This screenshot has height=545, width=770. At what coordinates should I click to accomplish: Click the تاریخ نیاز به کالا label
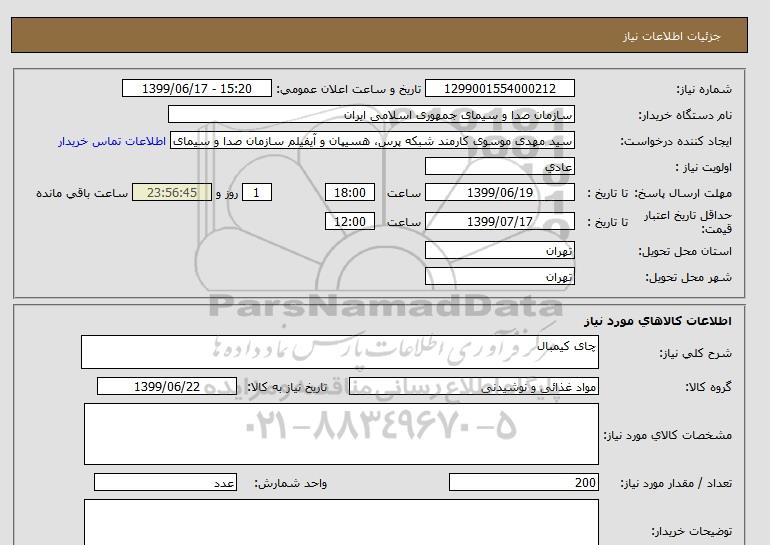(x=287, y=387)
